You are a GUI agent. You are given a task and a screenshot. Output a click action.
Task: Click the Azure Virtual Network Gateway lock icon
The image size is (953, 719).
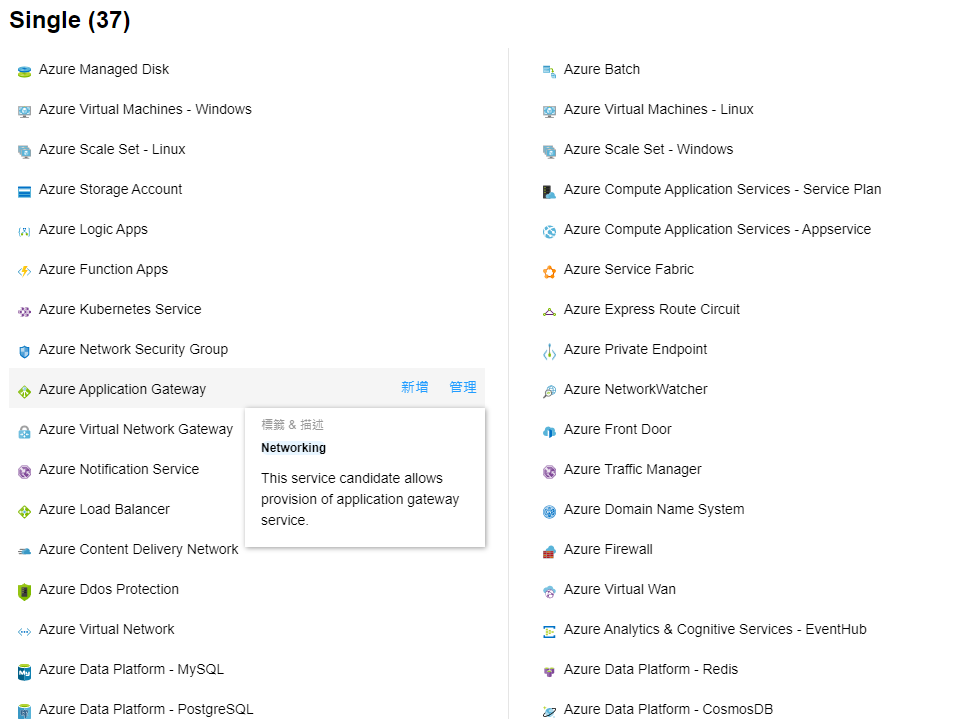(x=24, y=432)
